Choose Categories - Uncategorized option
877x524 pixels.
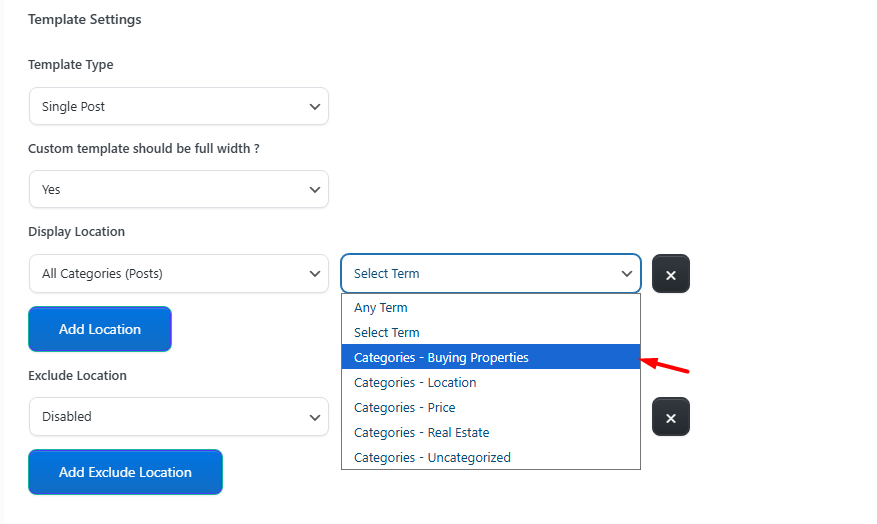click(x=432, y=458)
